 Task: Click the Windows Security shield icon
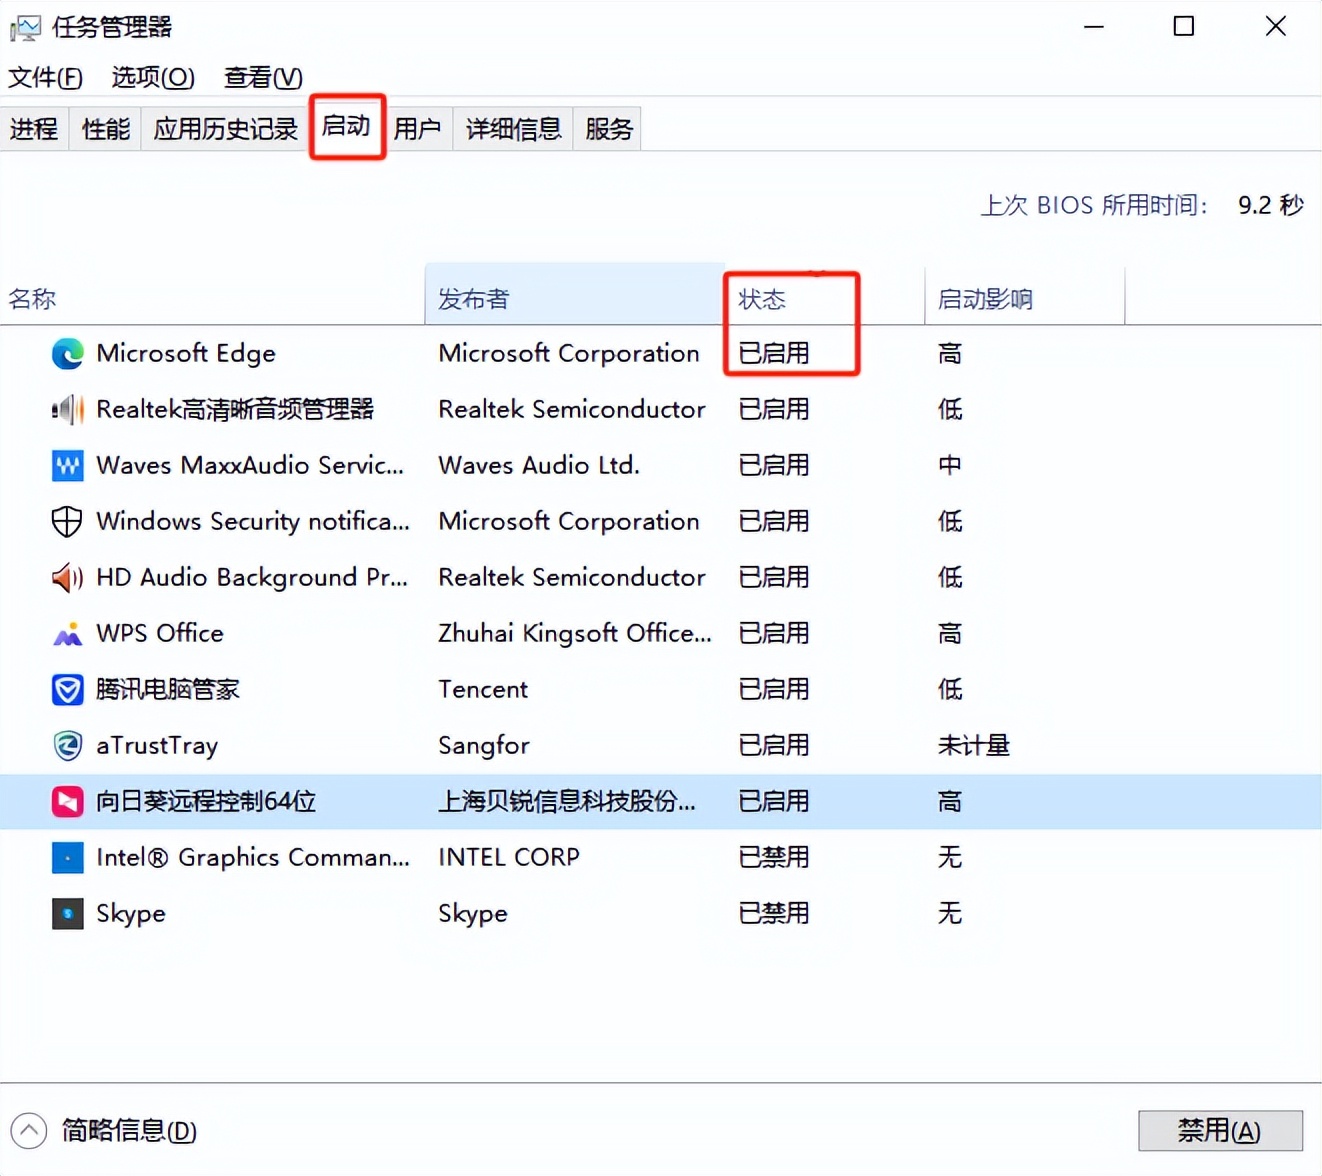(x=67, y=521)
